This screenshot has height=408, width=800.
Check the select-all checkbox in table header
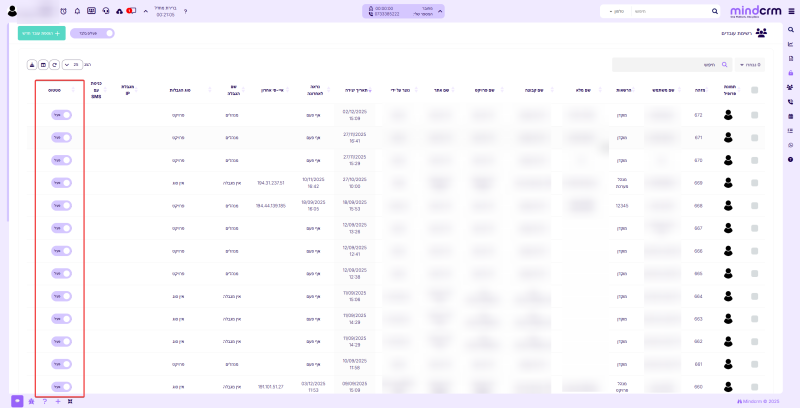[755, 90]
